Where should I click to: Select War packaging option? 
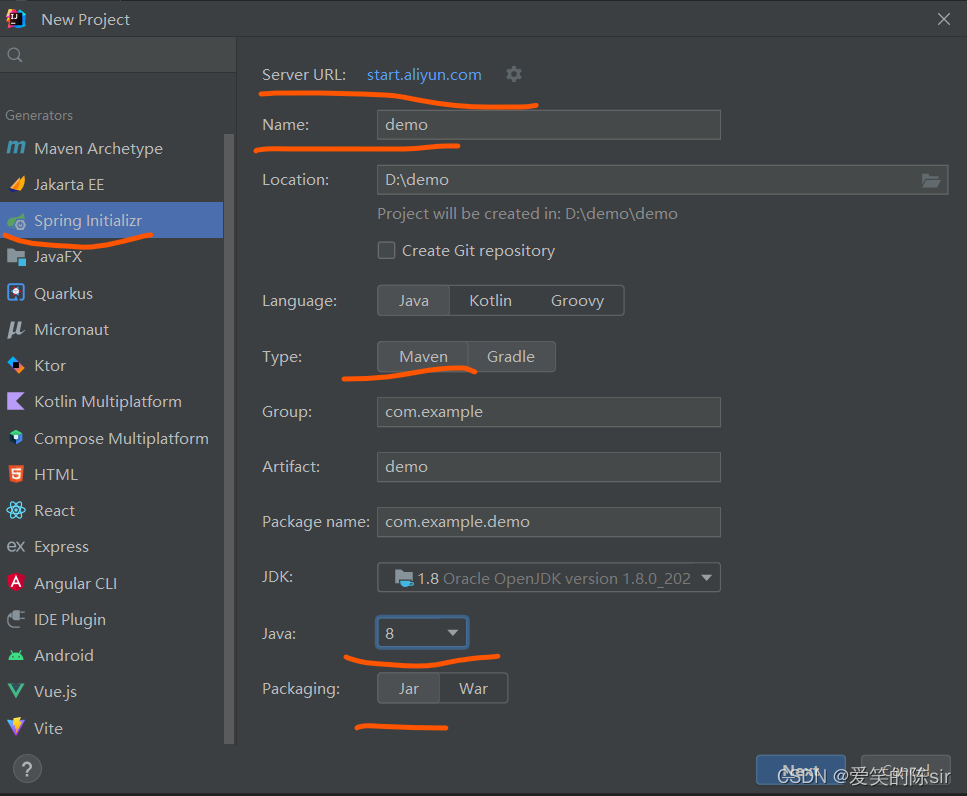click(473, 689)
